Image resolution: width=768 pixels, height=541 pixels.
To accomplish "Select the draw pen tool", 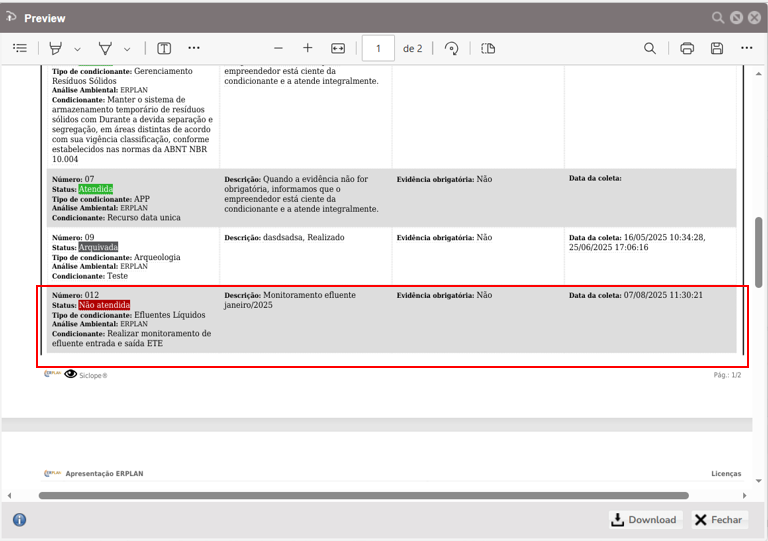I will pyautogui.click(x=105, y=48).
